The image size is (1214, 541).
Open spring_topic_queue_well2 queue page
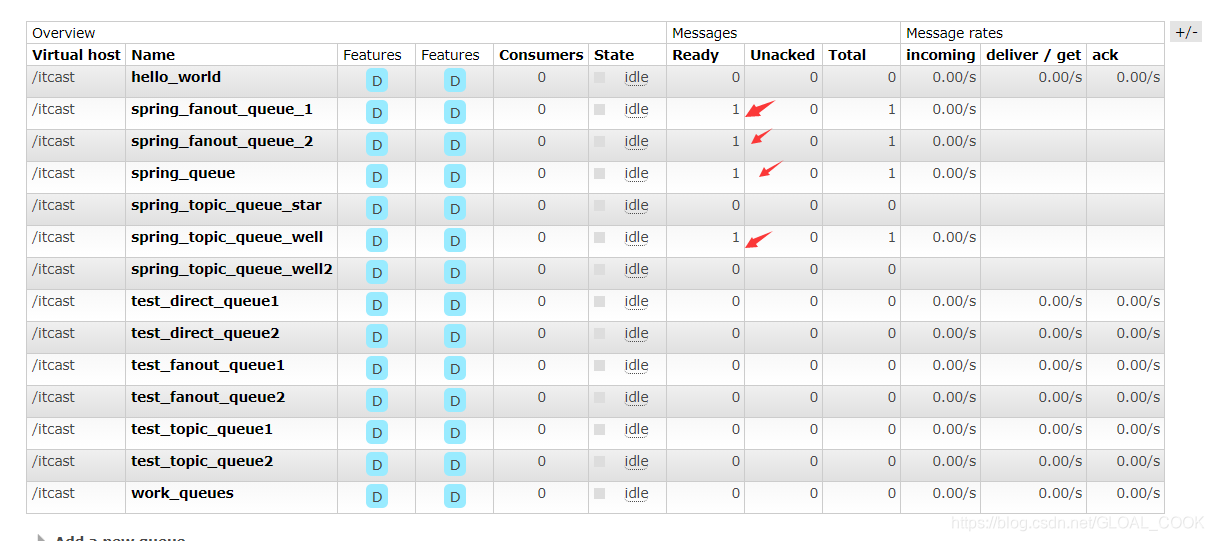pos(232,269)
